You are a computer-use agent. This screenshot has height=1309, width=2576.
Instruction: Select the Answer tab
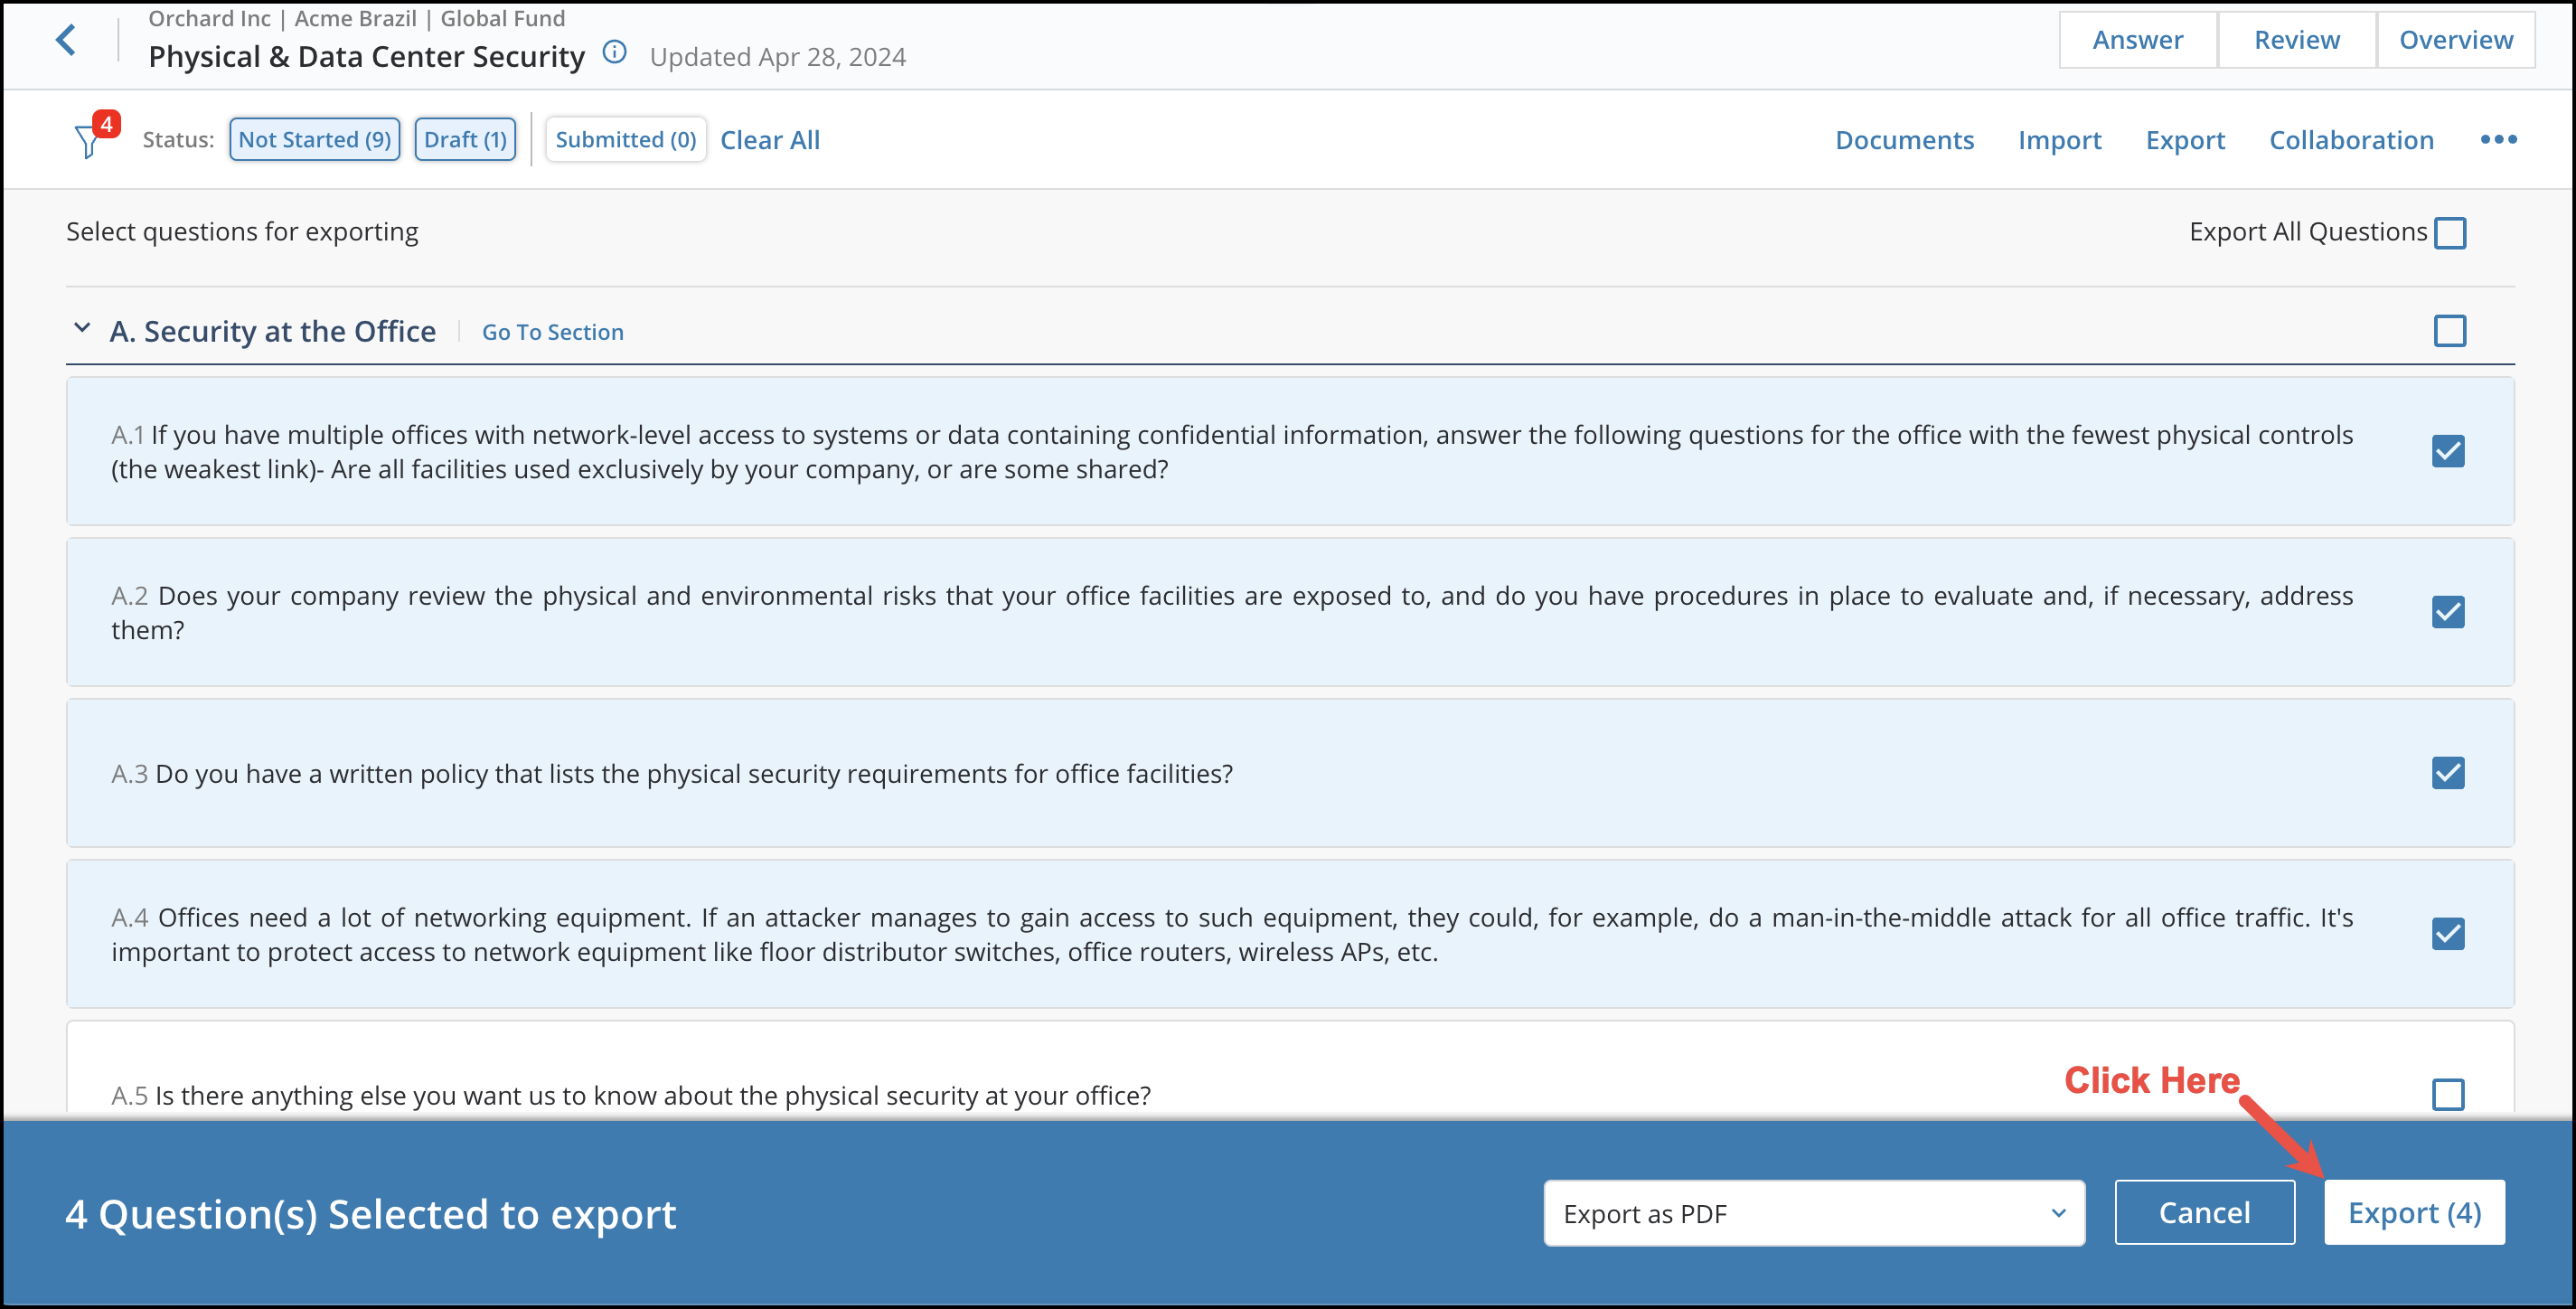tap(2138, 39)
